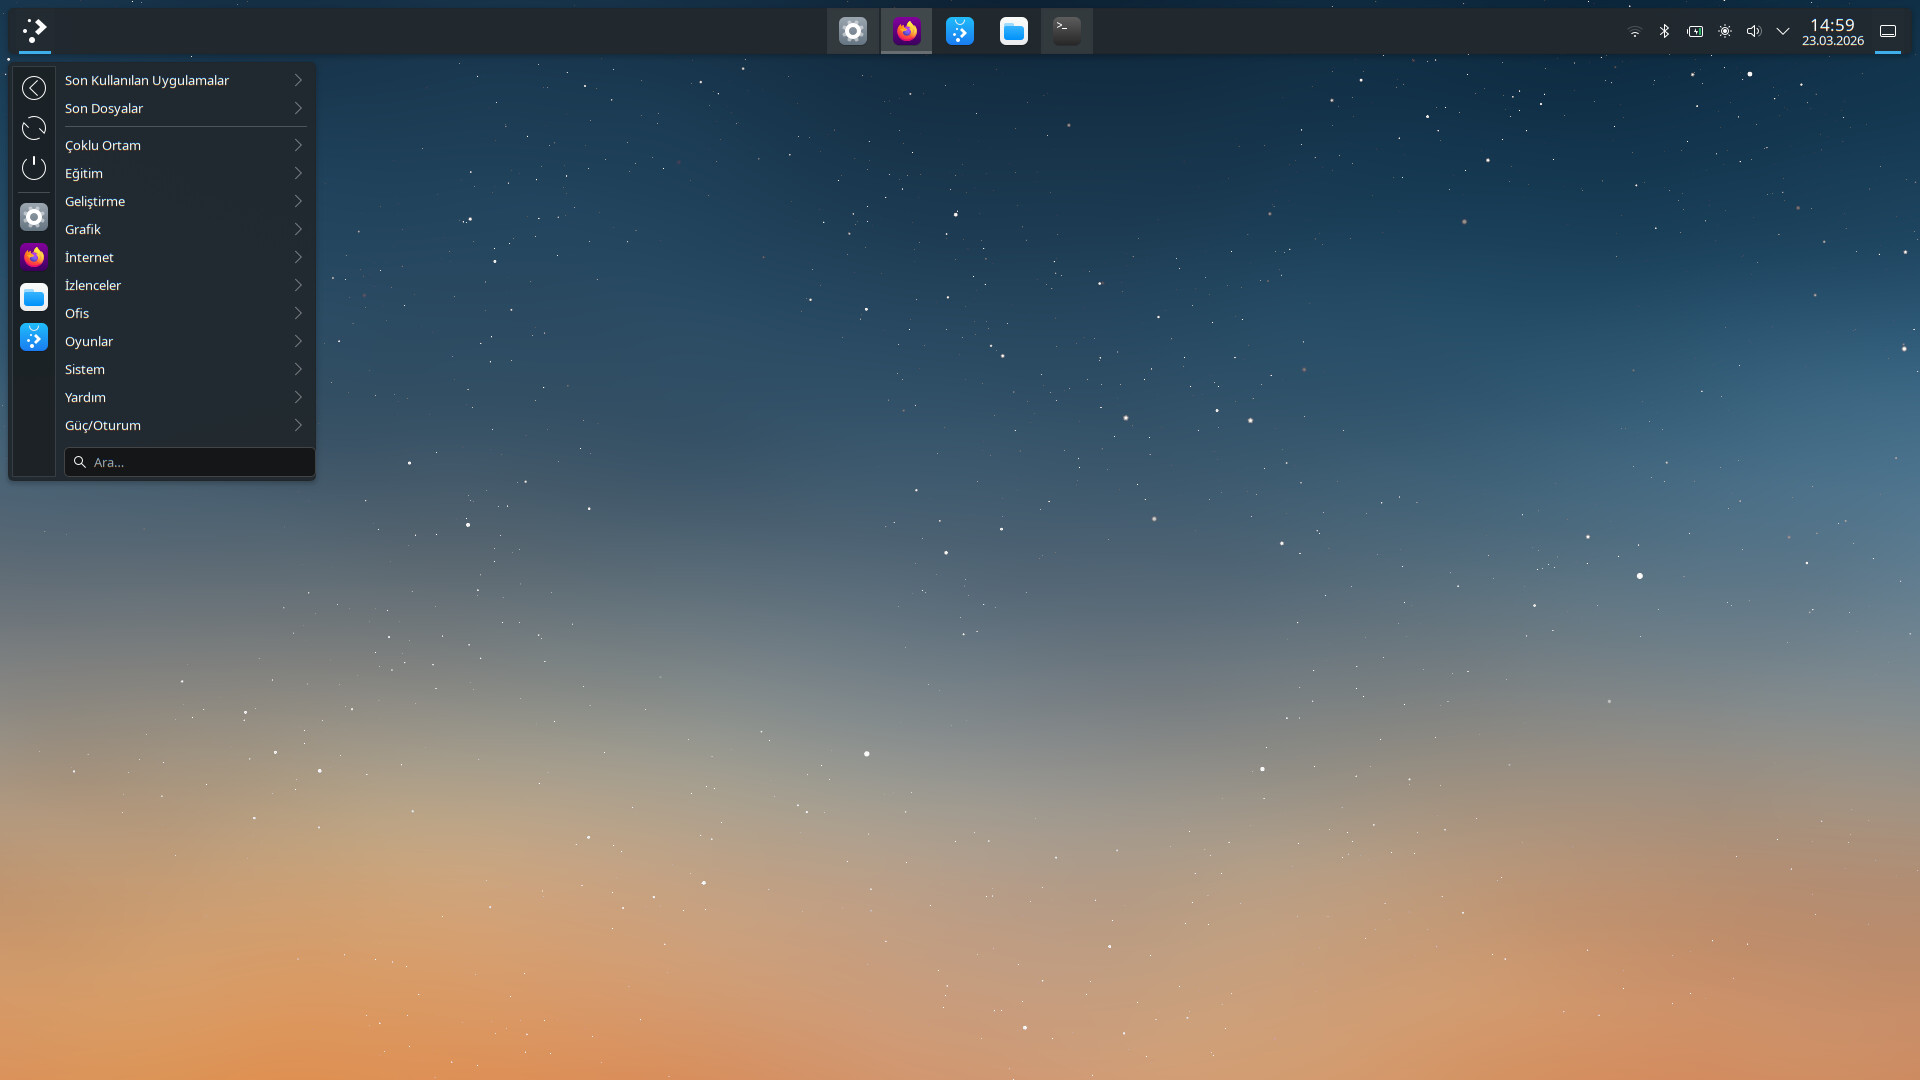
Task: Open the Güç/Oturum menu entry
Action: pos(103,425)
